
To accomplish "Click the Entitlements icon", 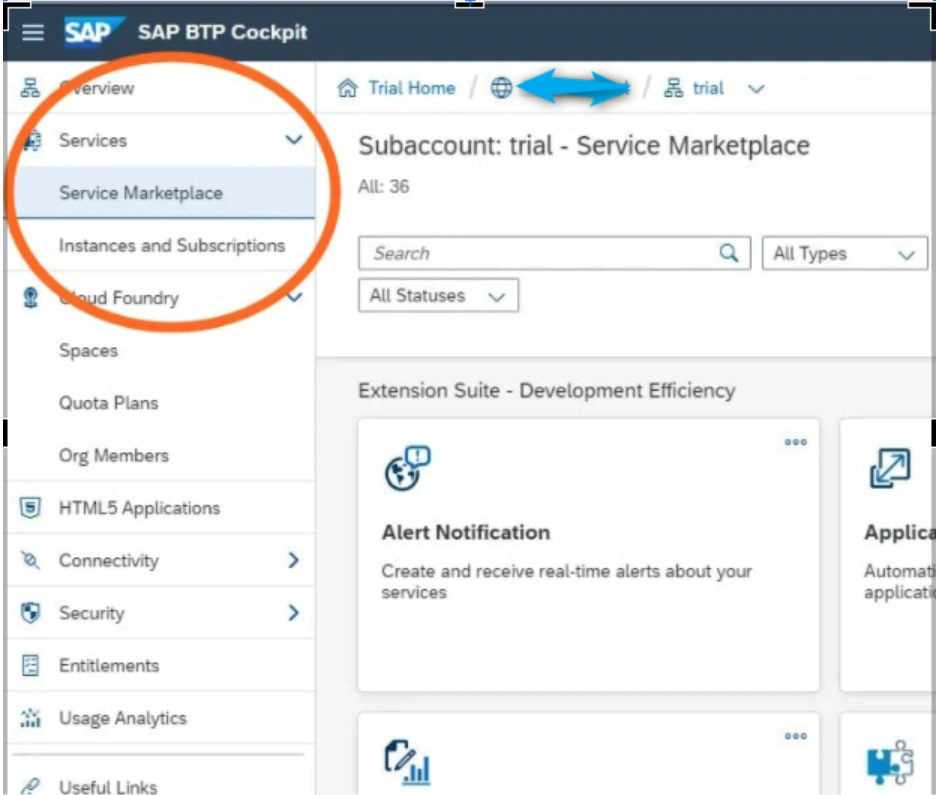I will coord(30,665).
